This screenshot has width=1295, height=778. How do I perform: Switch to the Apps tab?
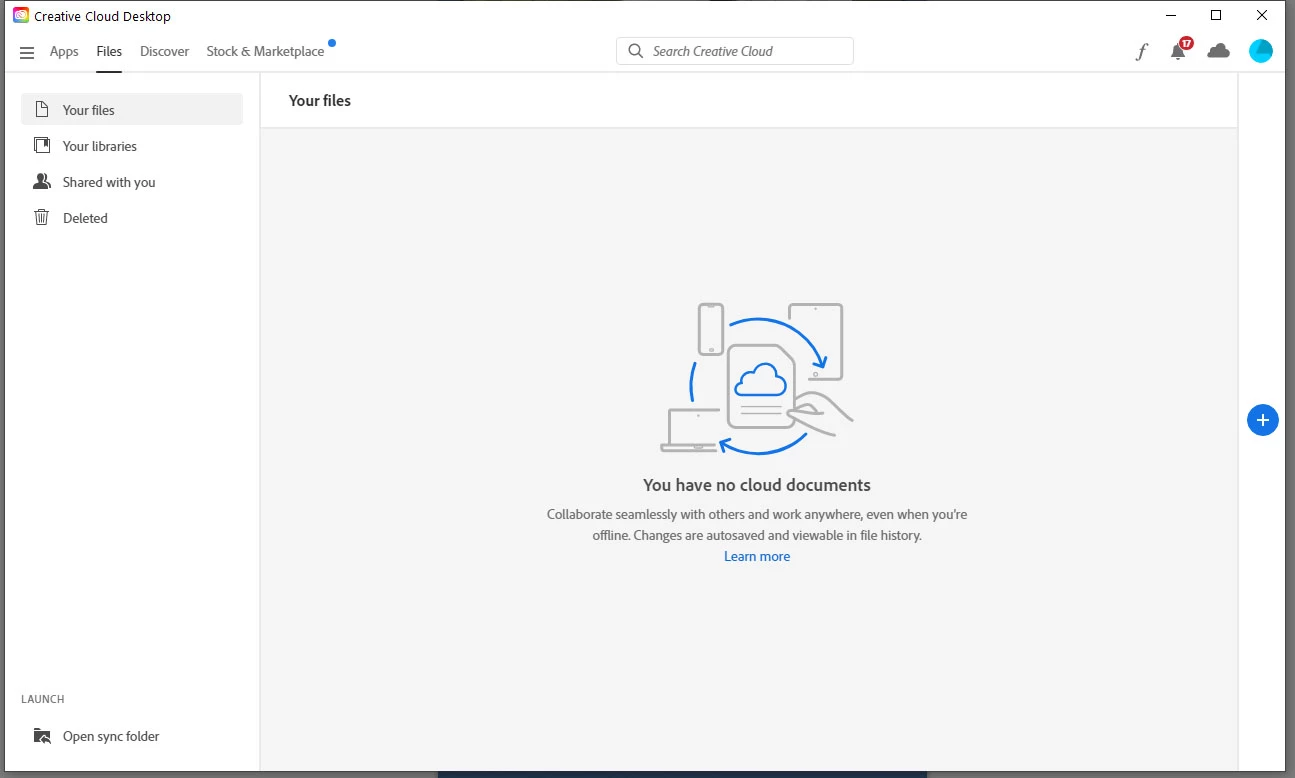64,52
